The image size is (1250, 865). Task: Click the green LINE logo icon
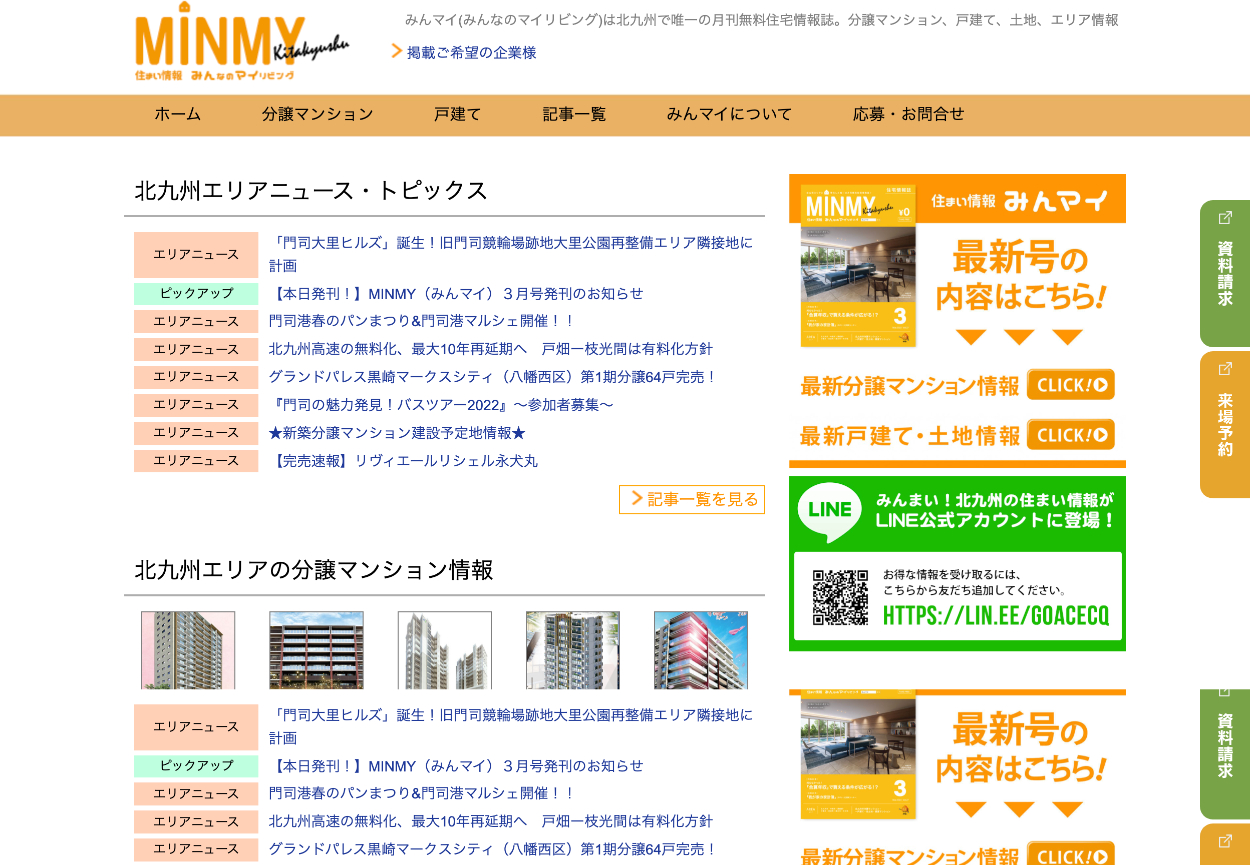830,511
